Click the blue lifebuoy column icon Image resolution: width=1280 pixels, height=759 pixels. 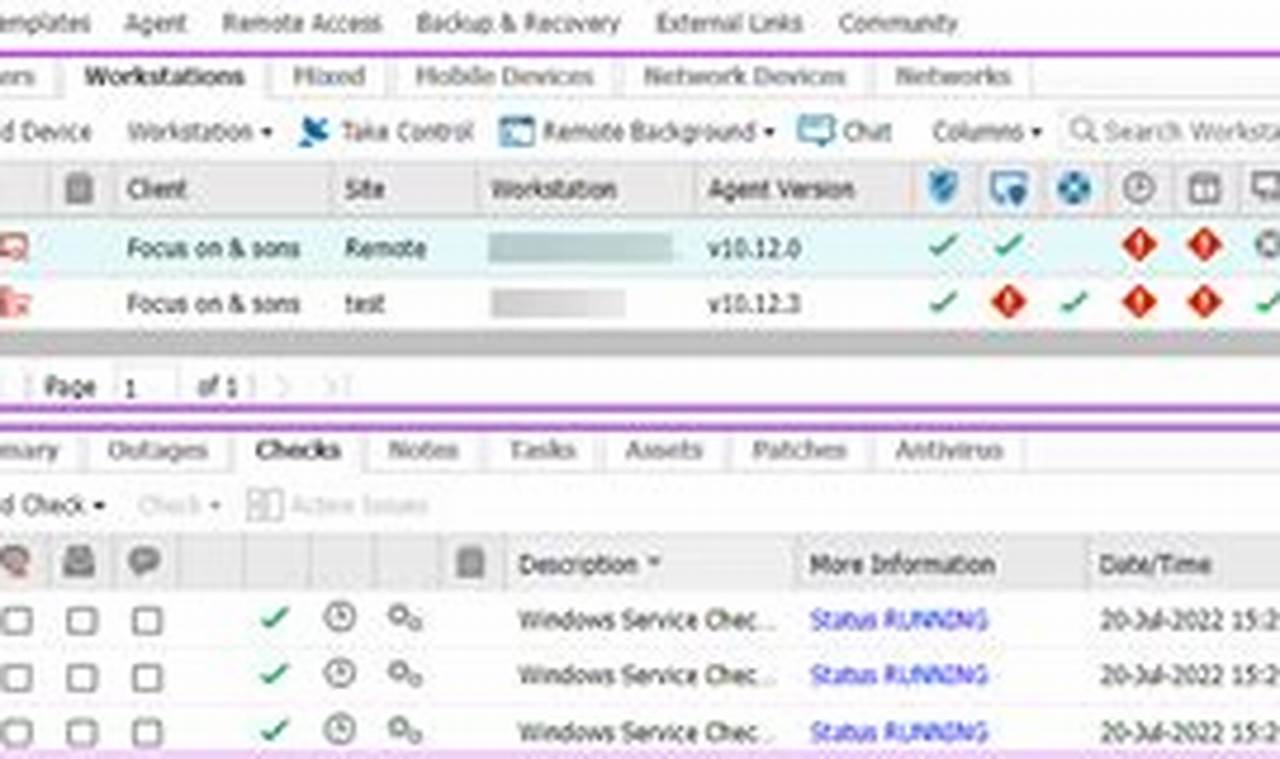(1073, 189)
